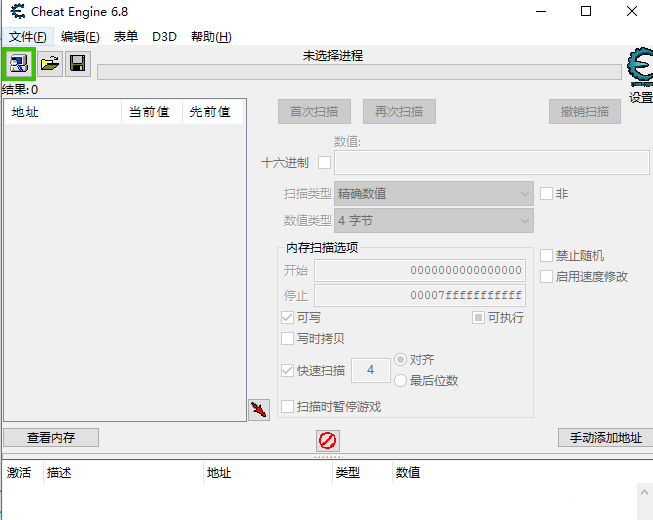
Task: Click the red no-entry clear list icon
Action: pos(328,440)
